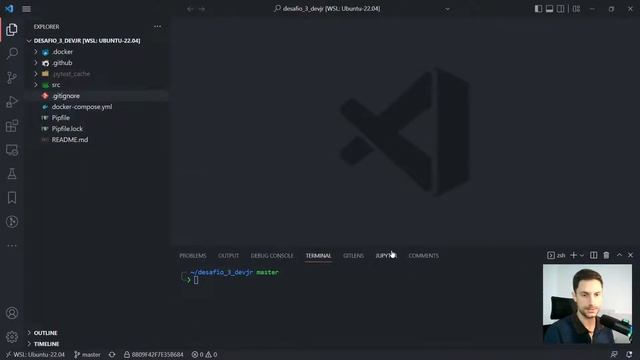Close the bottom panel
The width and height of the screenshot is (640, 360).
630,255
